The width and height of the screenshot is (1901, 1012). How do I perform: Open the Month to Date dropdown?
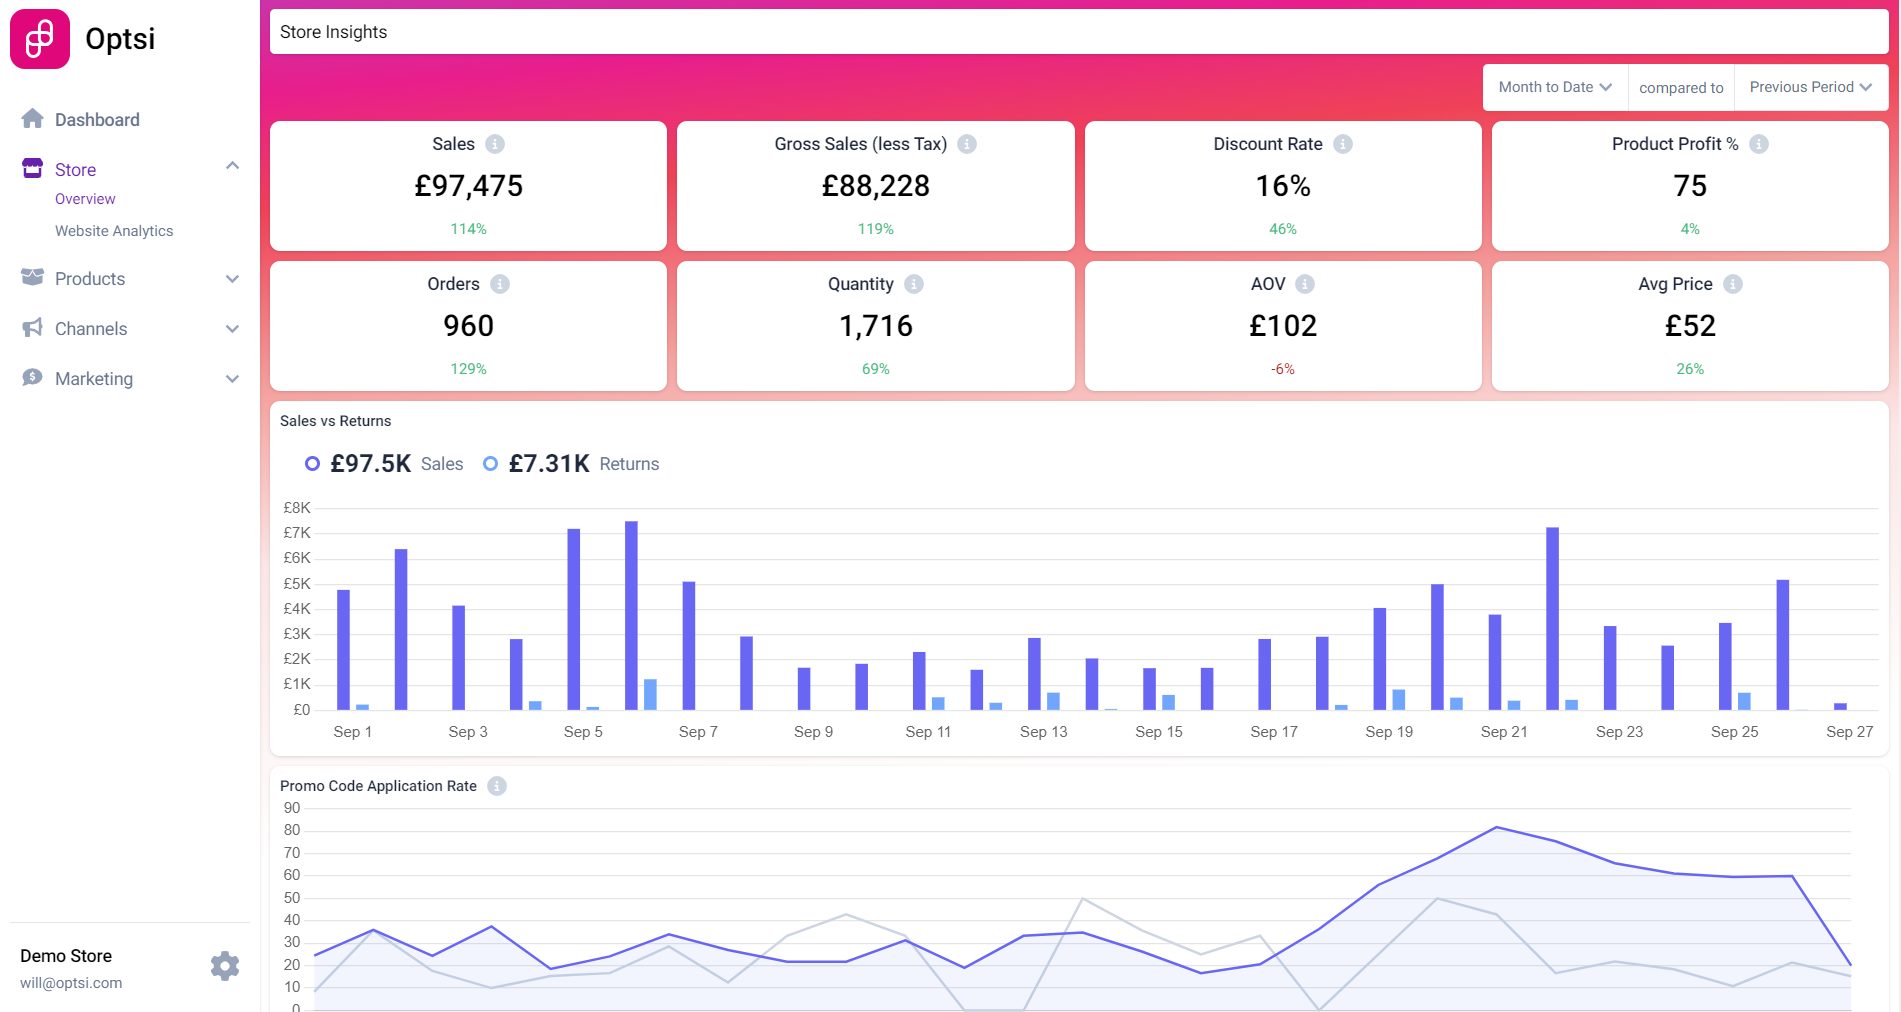pyautogui.click(x=1555, y=87)
